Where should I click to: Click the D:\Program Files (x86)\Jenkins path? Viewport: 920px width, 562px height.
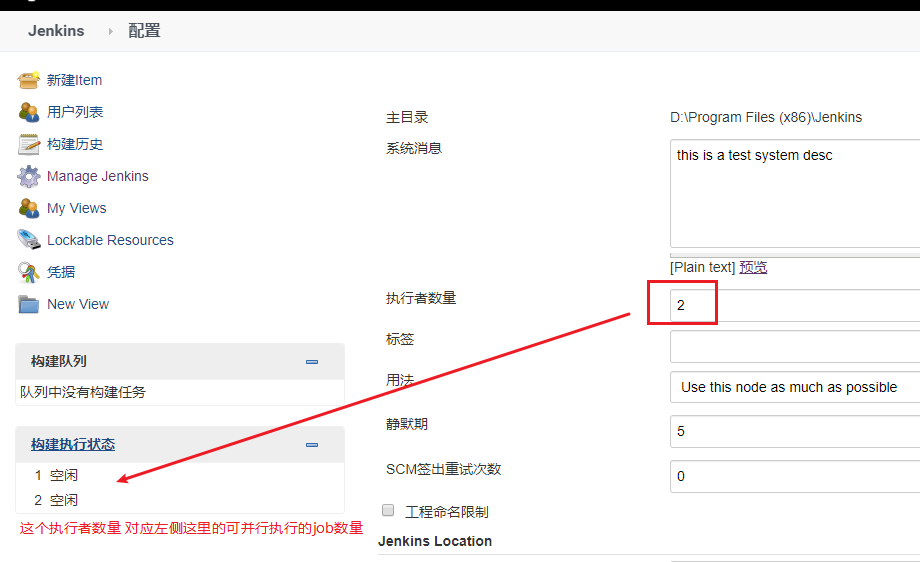[766, 117]
